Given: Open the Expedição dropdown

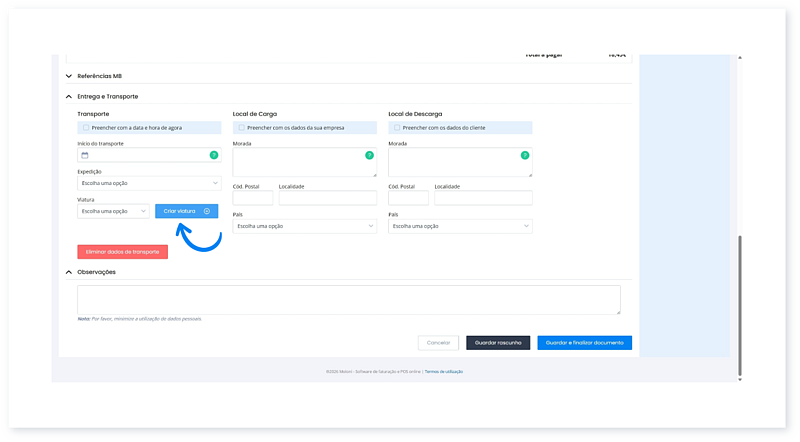Looking at the screenshot, I should point(149,183).
